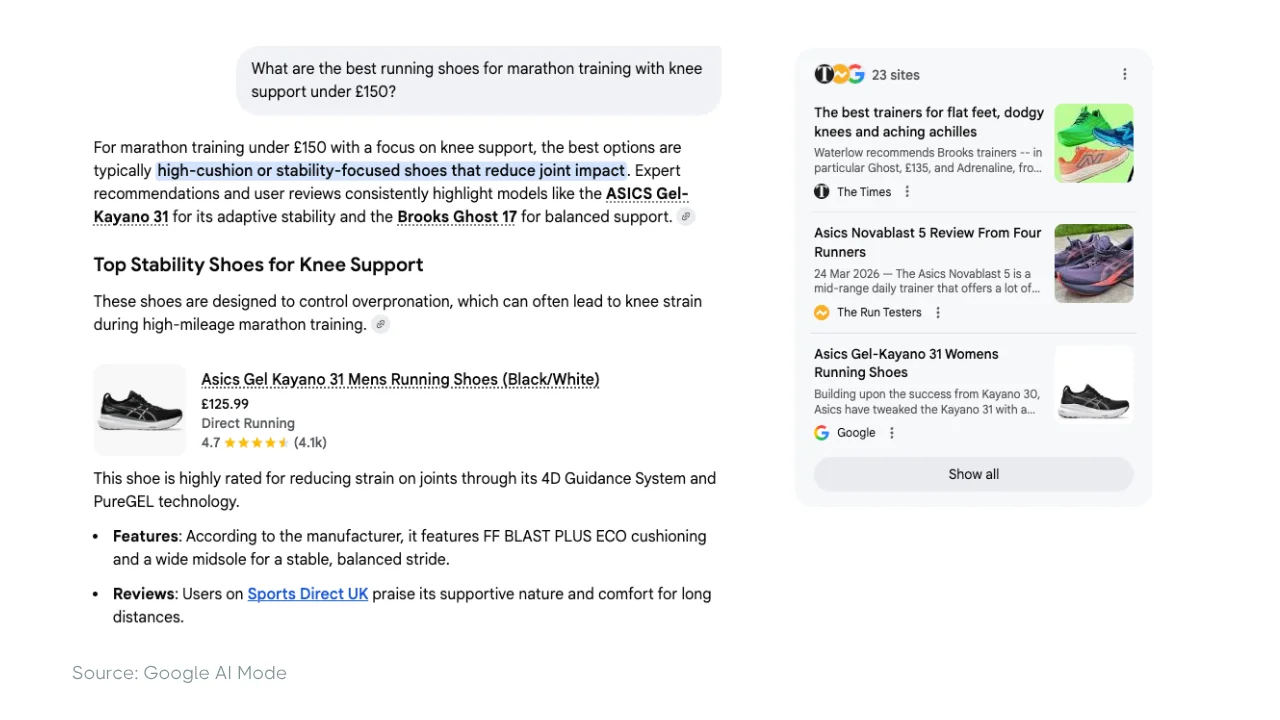Open the Sports Direct UK link
Viewport: 1280px width, 720px height.
pos(307,593)
